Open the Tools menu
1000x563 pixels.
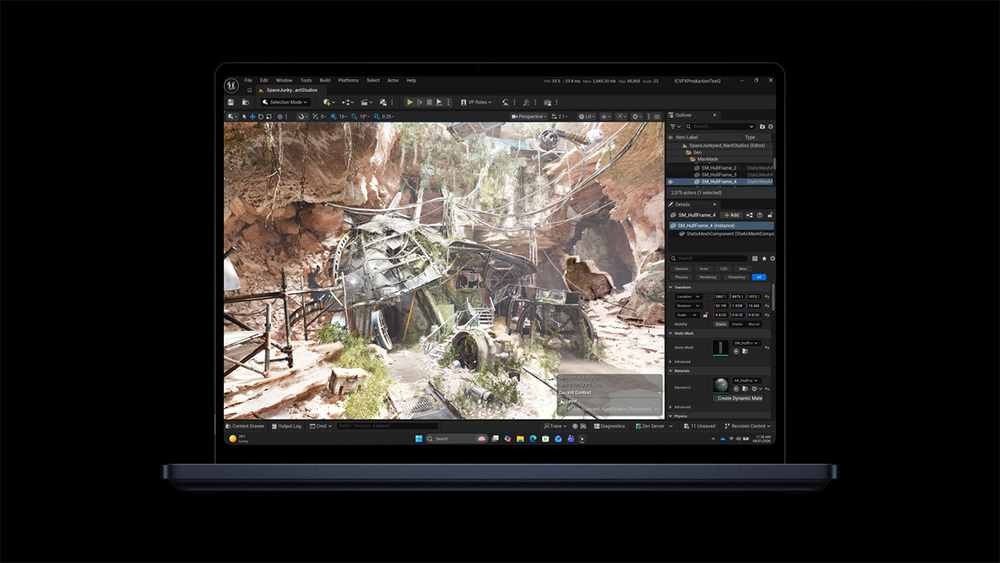click(306, 80)
